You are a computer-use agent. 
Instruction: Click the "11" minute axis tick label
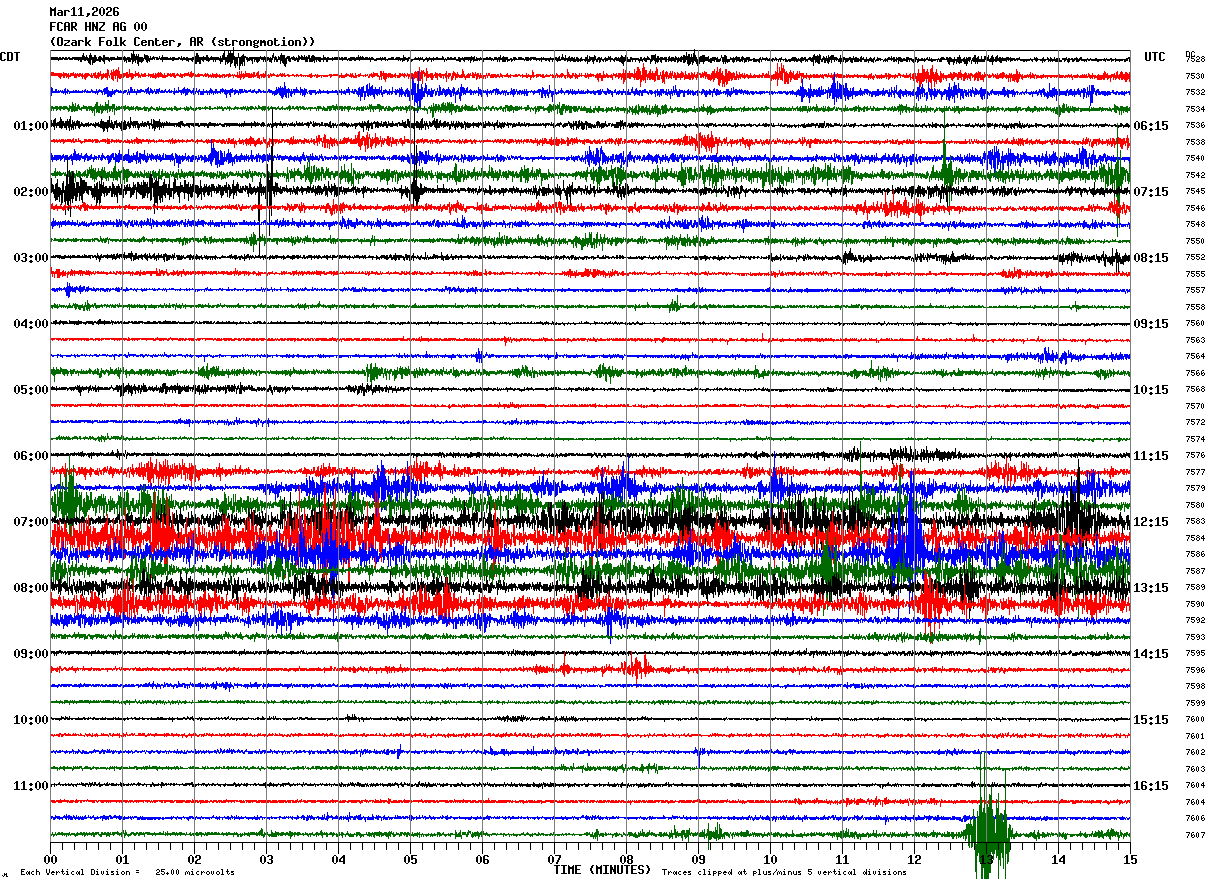pyautogui.click(x=842, y=859)
